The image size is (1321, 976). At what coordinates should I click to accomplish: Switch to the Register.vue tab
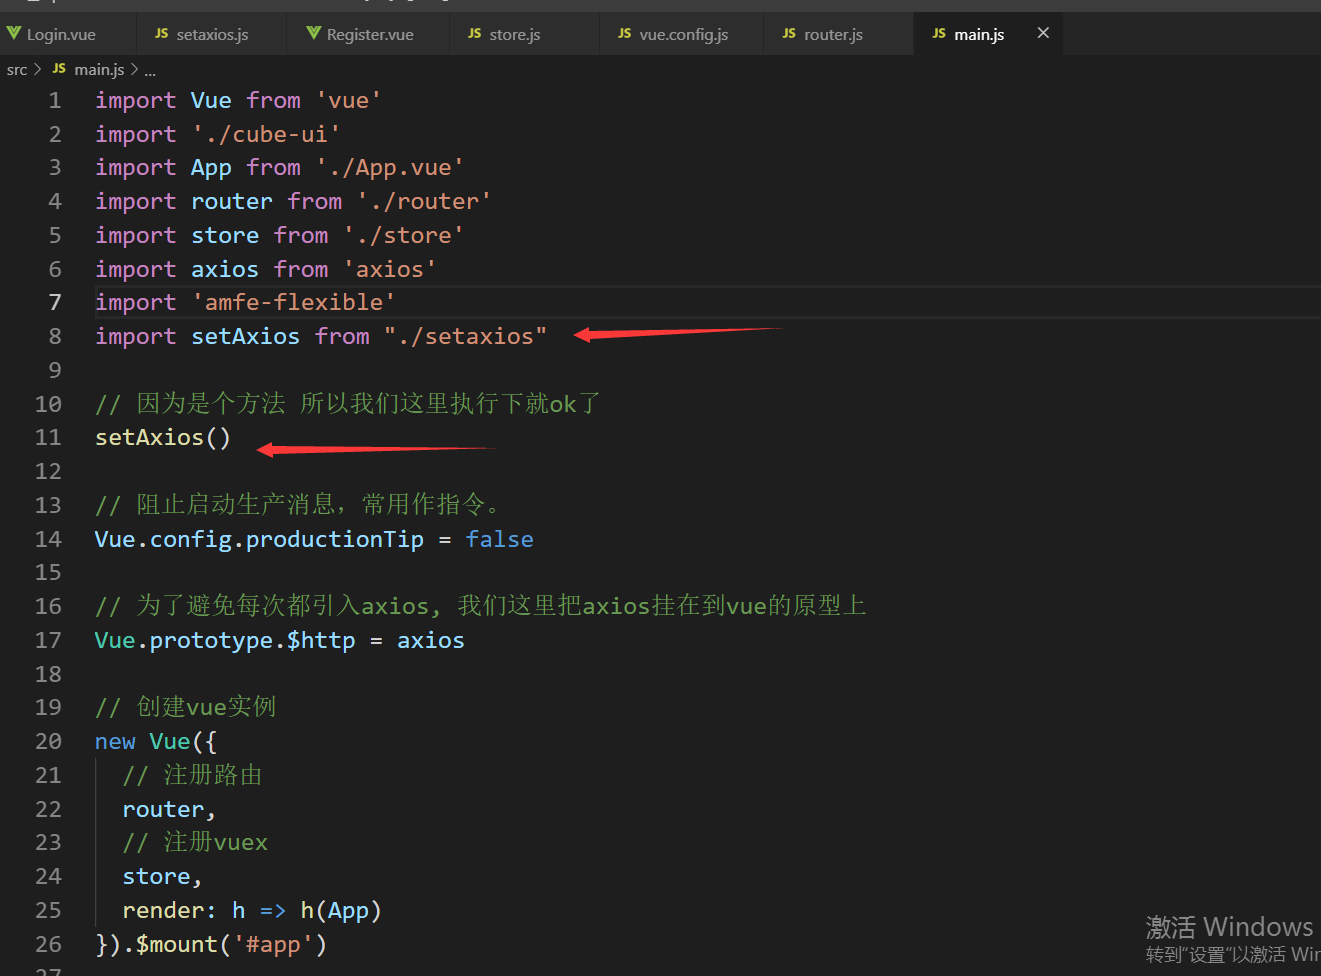coord(369,34)
